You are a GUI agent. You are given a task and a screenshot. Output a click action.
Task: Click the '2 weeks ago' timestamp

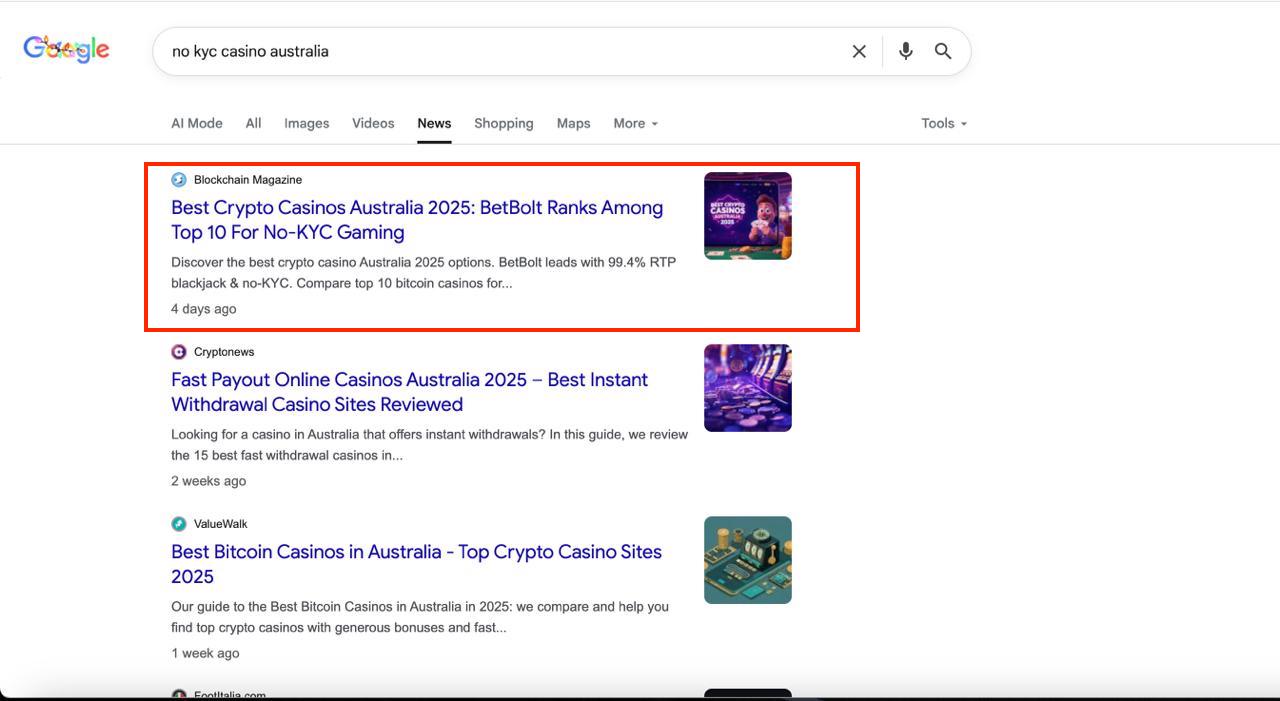(x=208, y=481)
